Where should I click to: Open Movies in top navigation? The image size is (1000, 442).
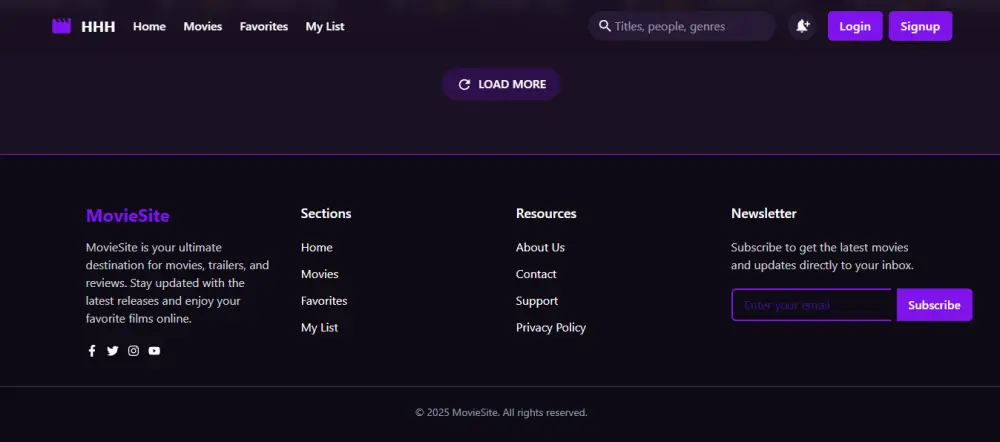point(203,26)
